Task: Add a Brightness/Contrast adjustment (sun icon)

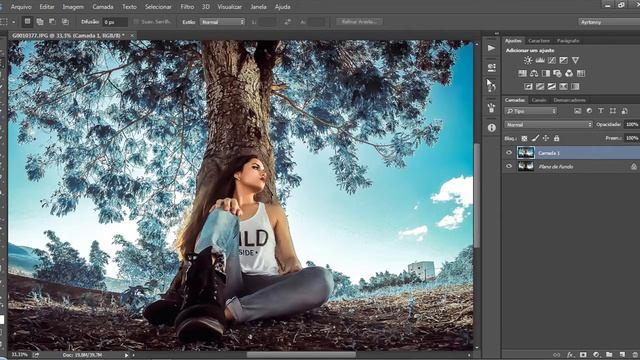Action: (x=528, y=60)
